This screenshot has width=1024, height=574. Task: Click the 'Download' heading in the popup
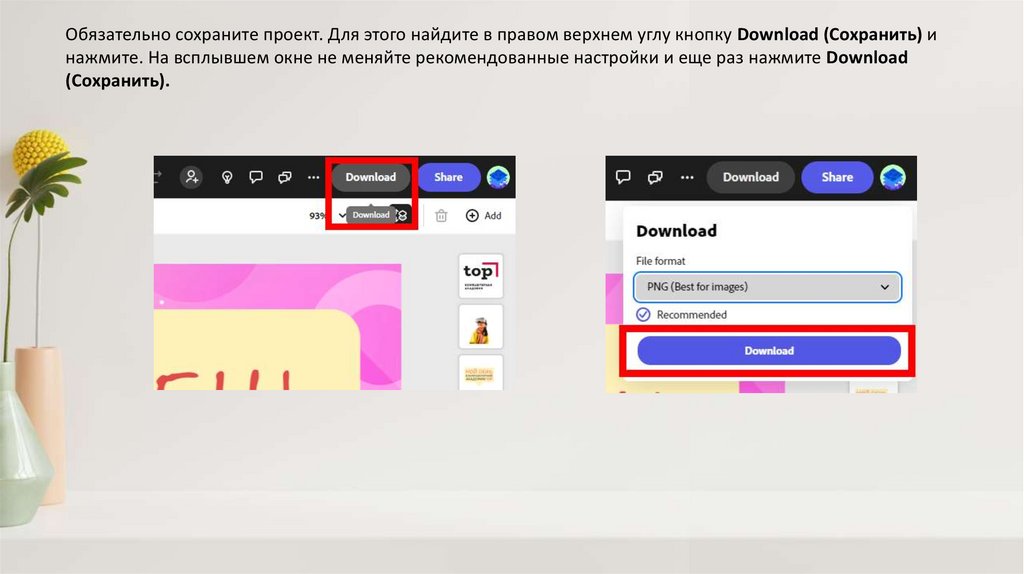pos(676,231)
